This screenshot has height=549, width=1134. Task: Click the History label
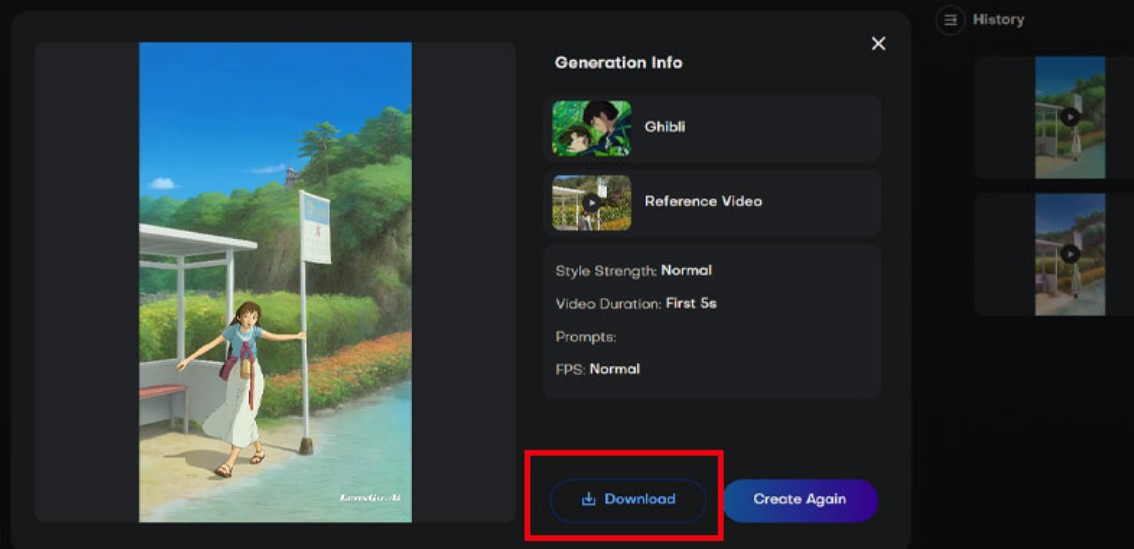coord(998,20)
